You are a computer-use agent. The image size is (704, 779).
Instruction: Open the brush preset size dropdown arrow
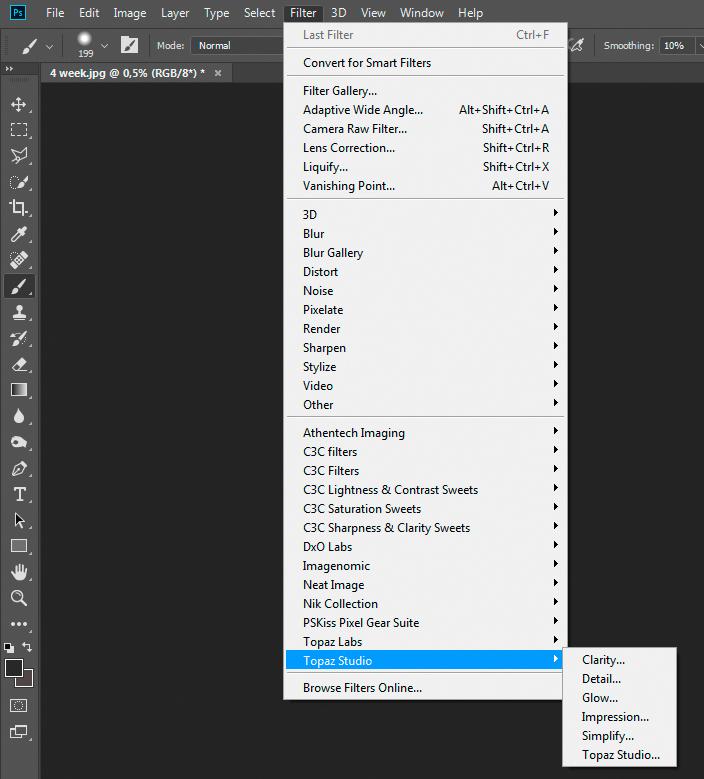point(104,46)
